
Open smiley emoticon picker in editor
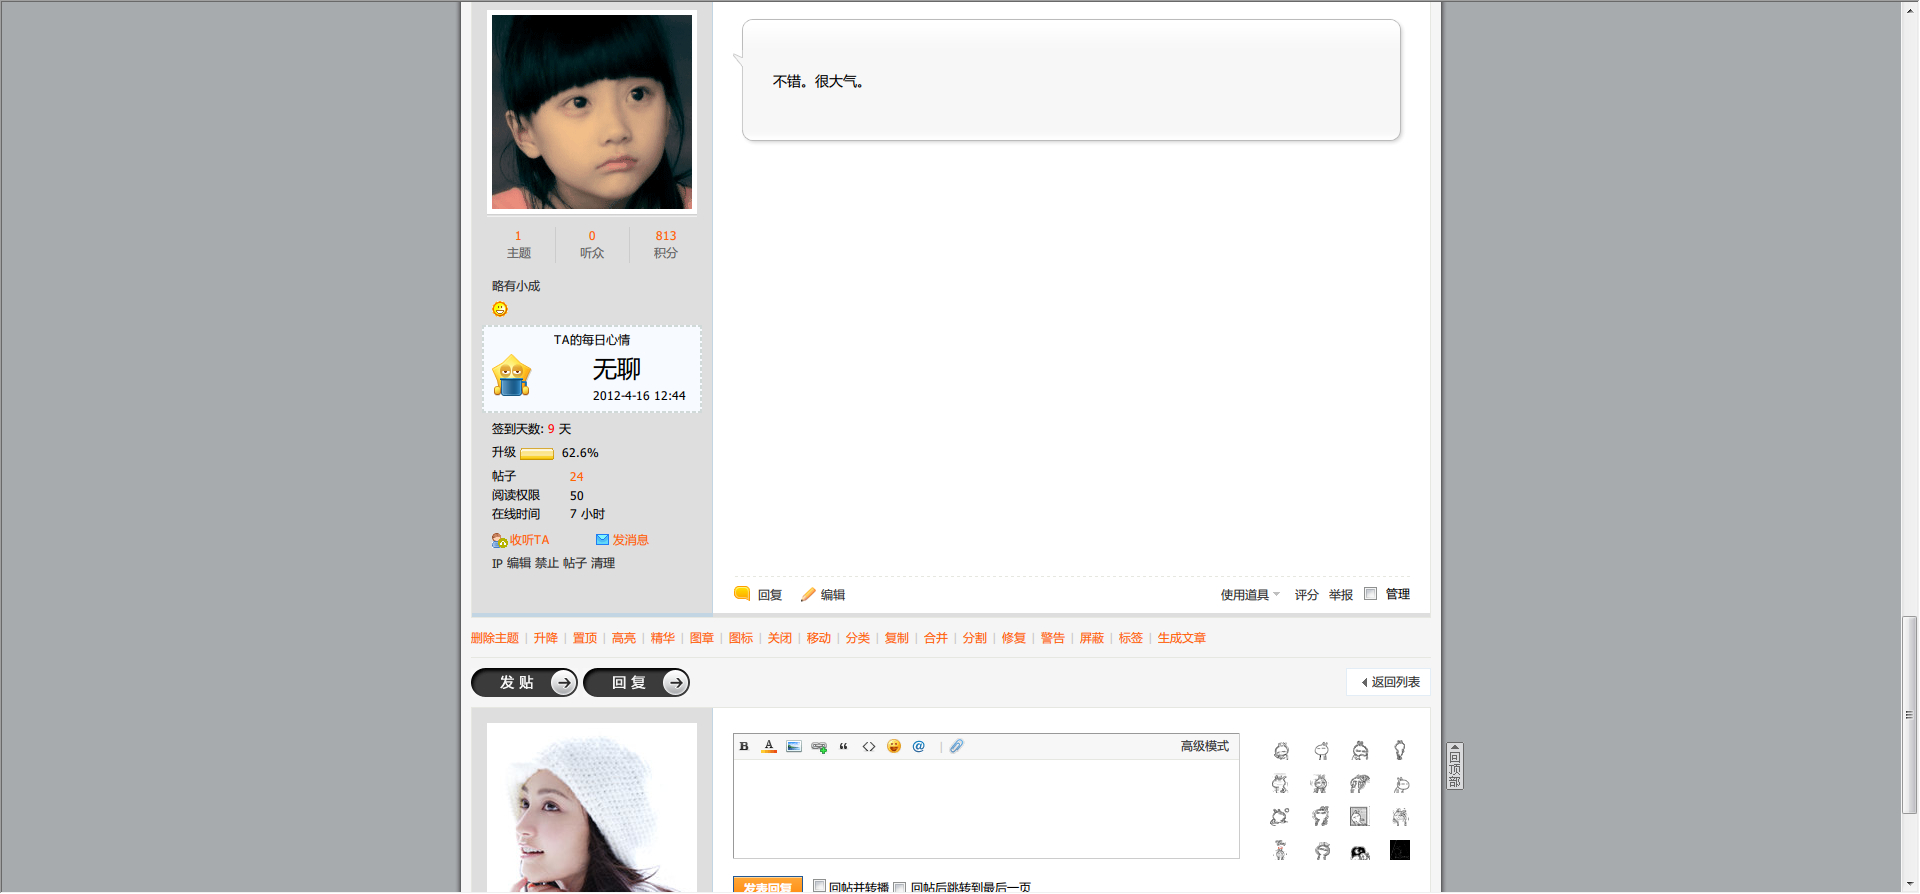894,747
